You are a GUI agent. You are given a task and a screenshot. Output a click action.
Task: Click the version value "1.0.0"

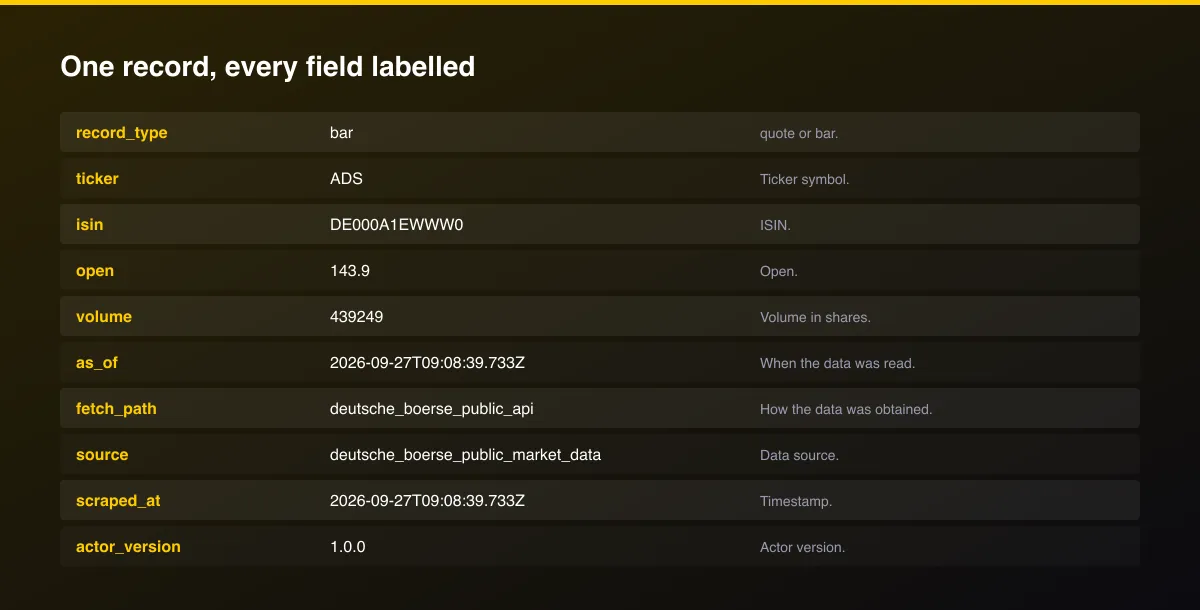(349, 547)
